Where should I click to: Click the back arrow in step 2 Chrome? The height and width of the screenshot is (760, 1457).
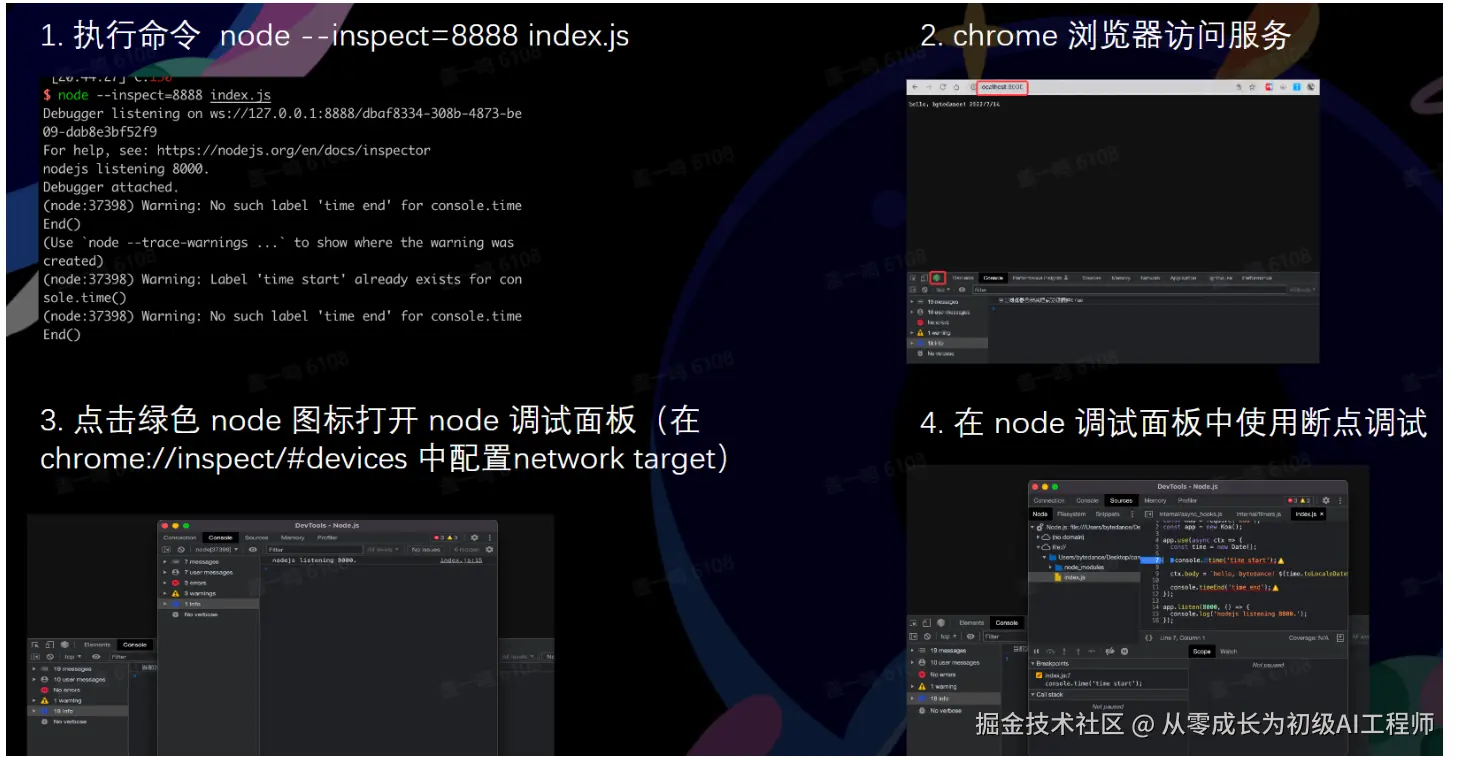(916, 87)
